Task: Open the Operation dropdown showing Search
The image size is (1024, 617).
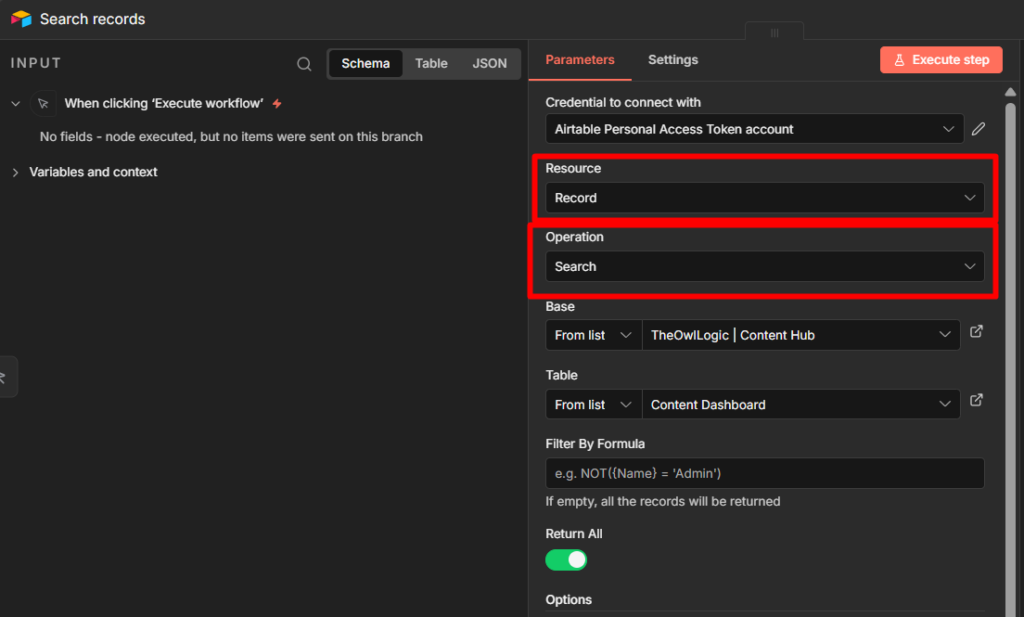Action: [764, 267]
